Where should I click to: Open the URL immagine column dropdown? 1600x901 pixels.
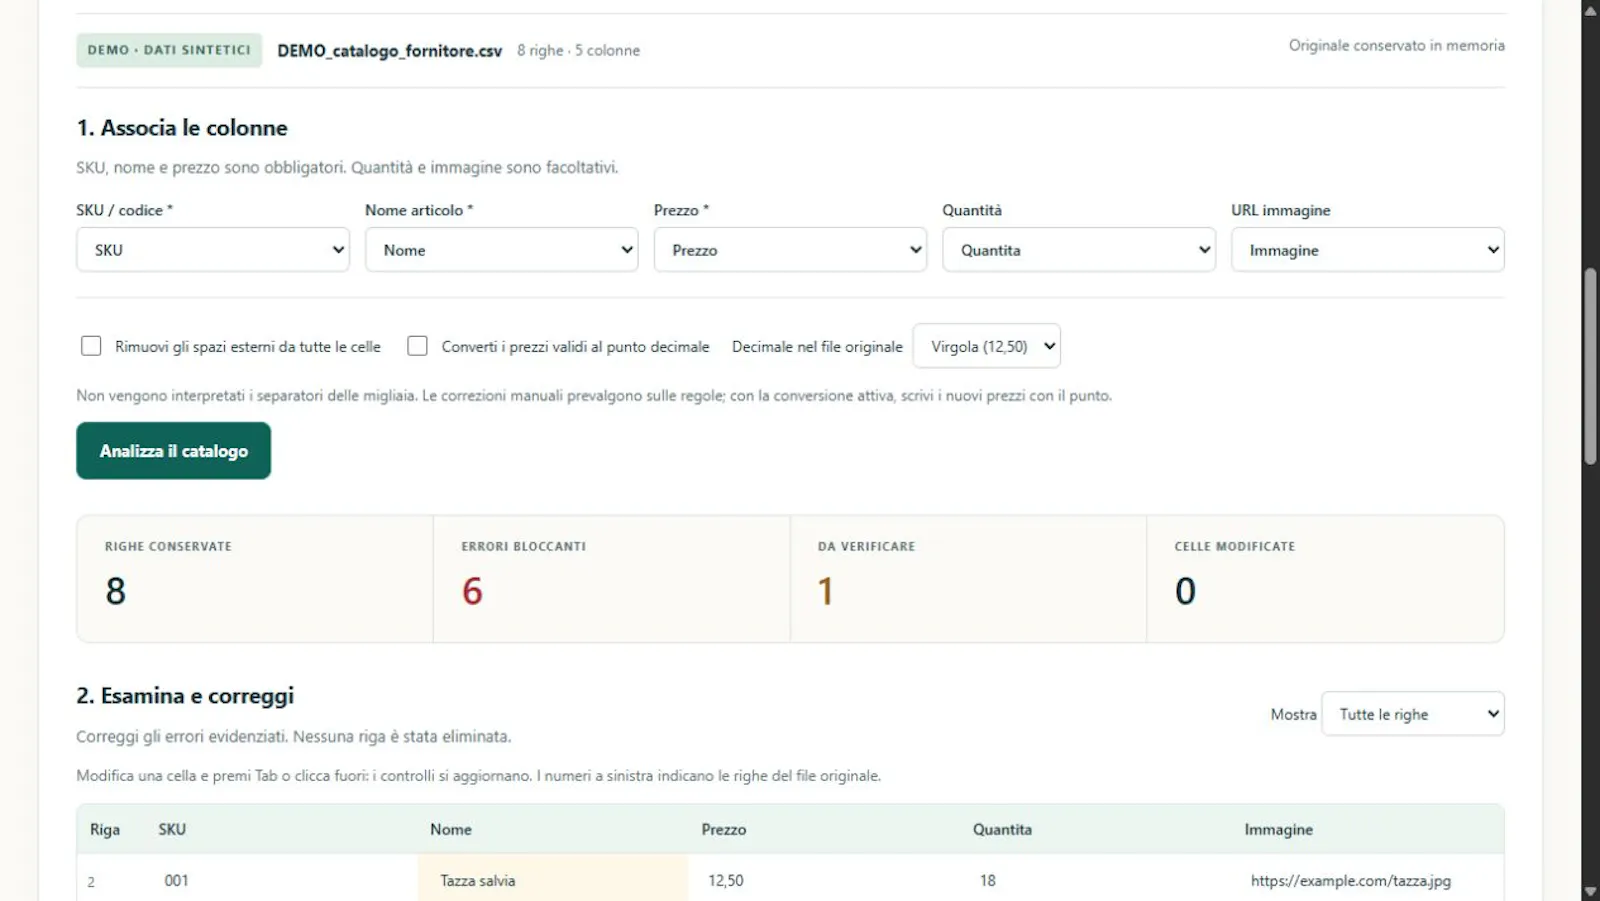[x=1367, y=250]
